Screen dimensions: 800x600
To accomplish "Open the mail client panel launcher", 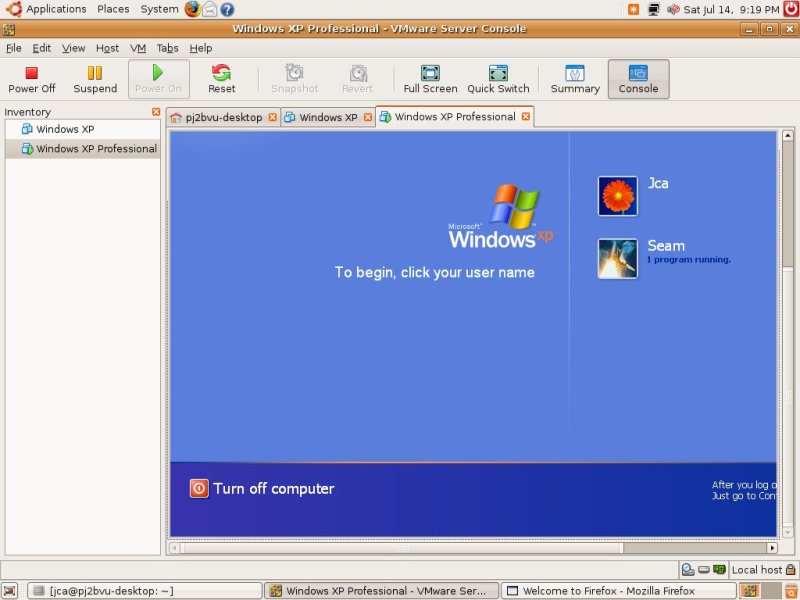I will coord(210,9).
